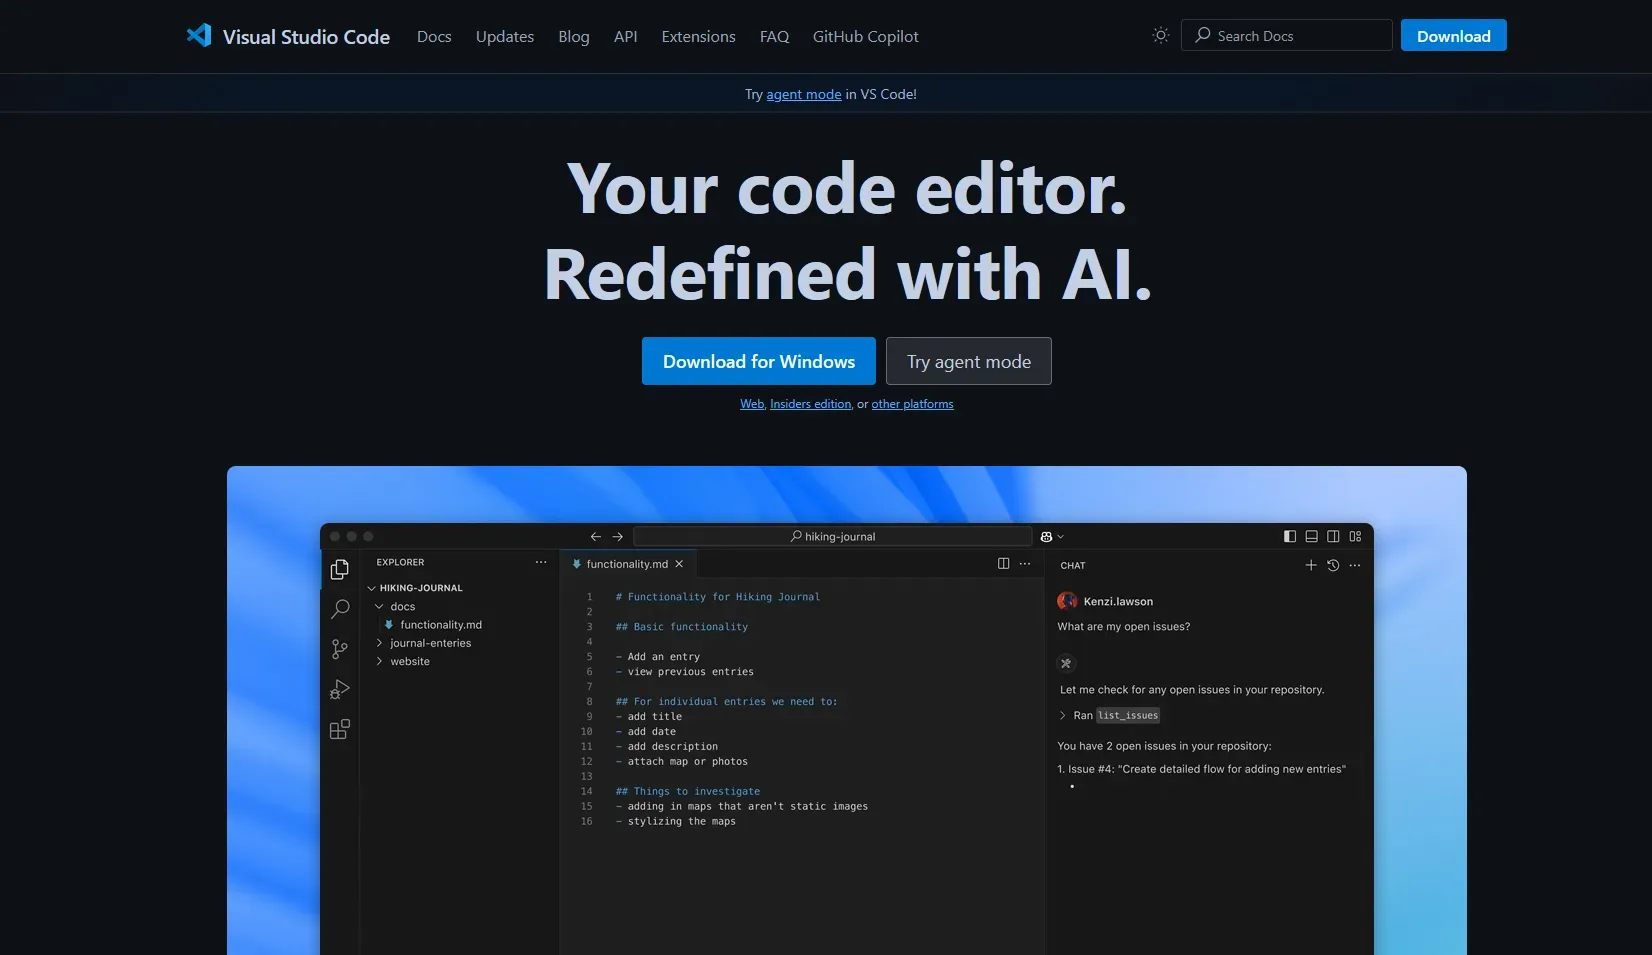
Task: Start a new chat with plus icon
Action: (1310, 565)
